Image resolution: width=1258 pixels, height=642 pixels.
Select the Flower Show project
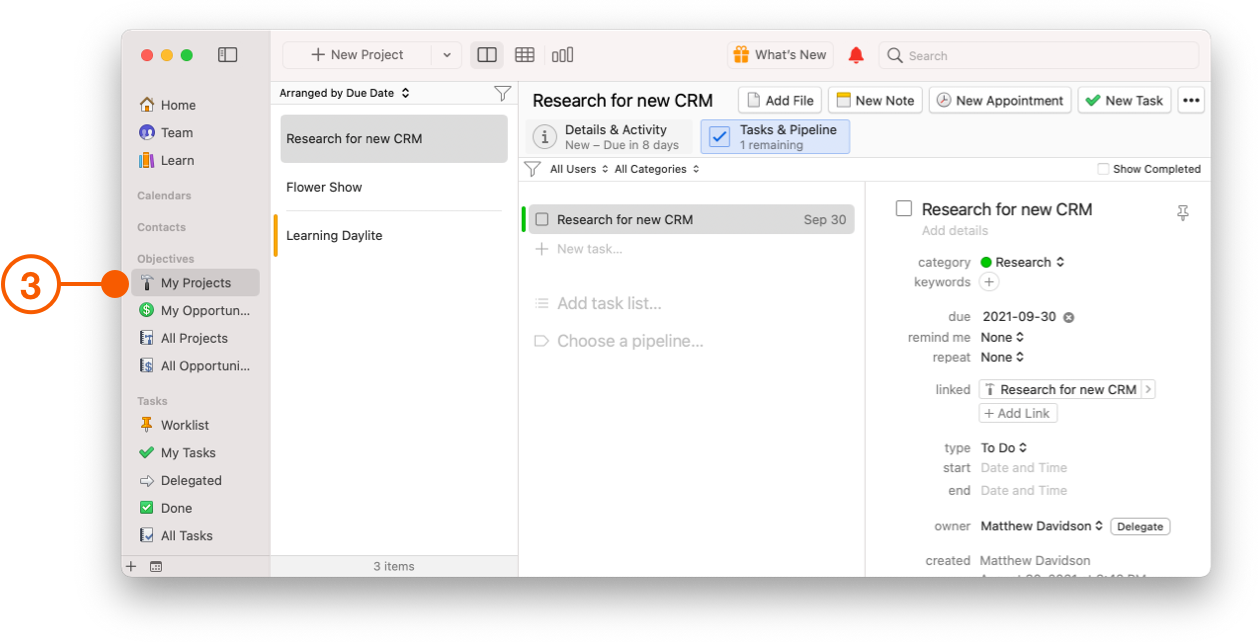click(x=324, y=187)
